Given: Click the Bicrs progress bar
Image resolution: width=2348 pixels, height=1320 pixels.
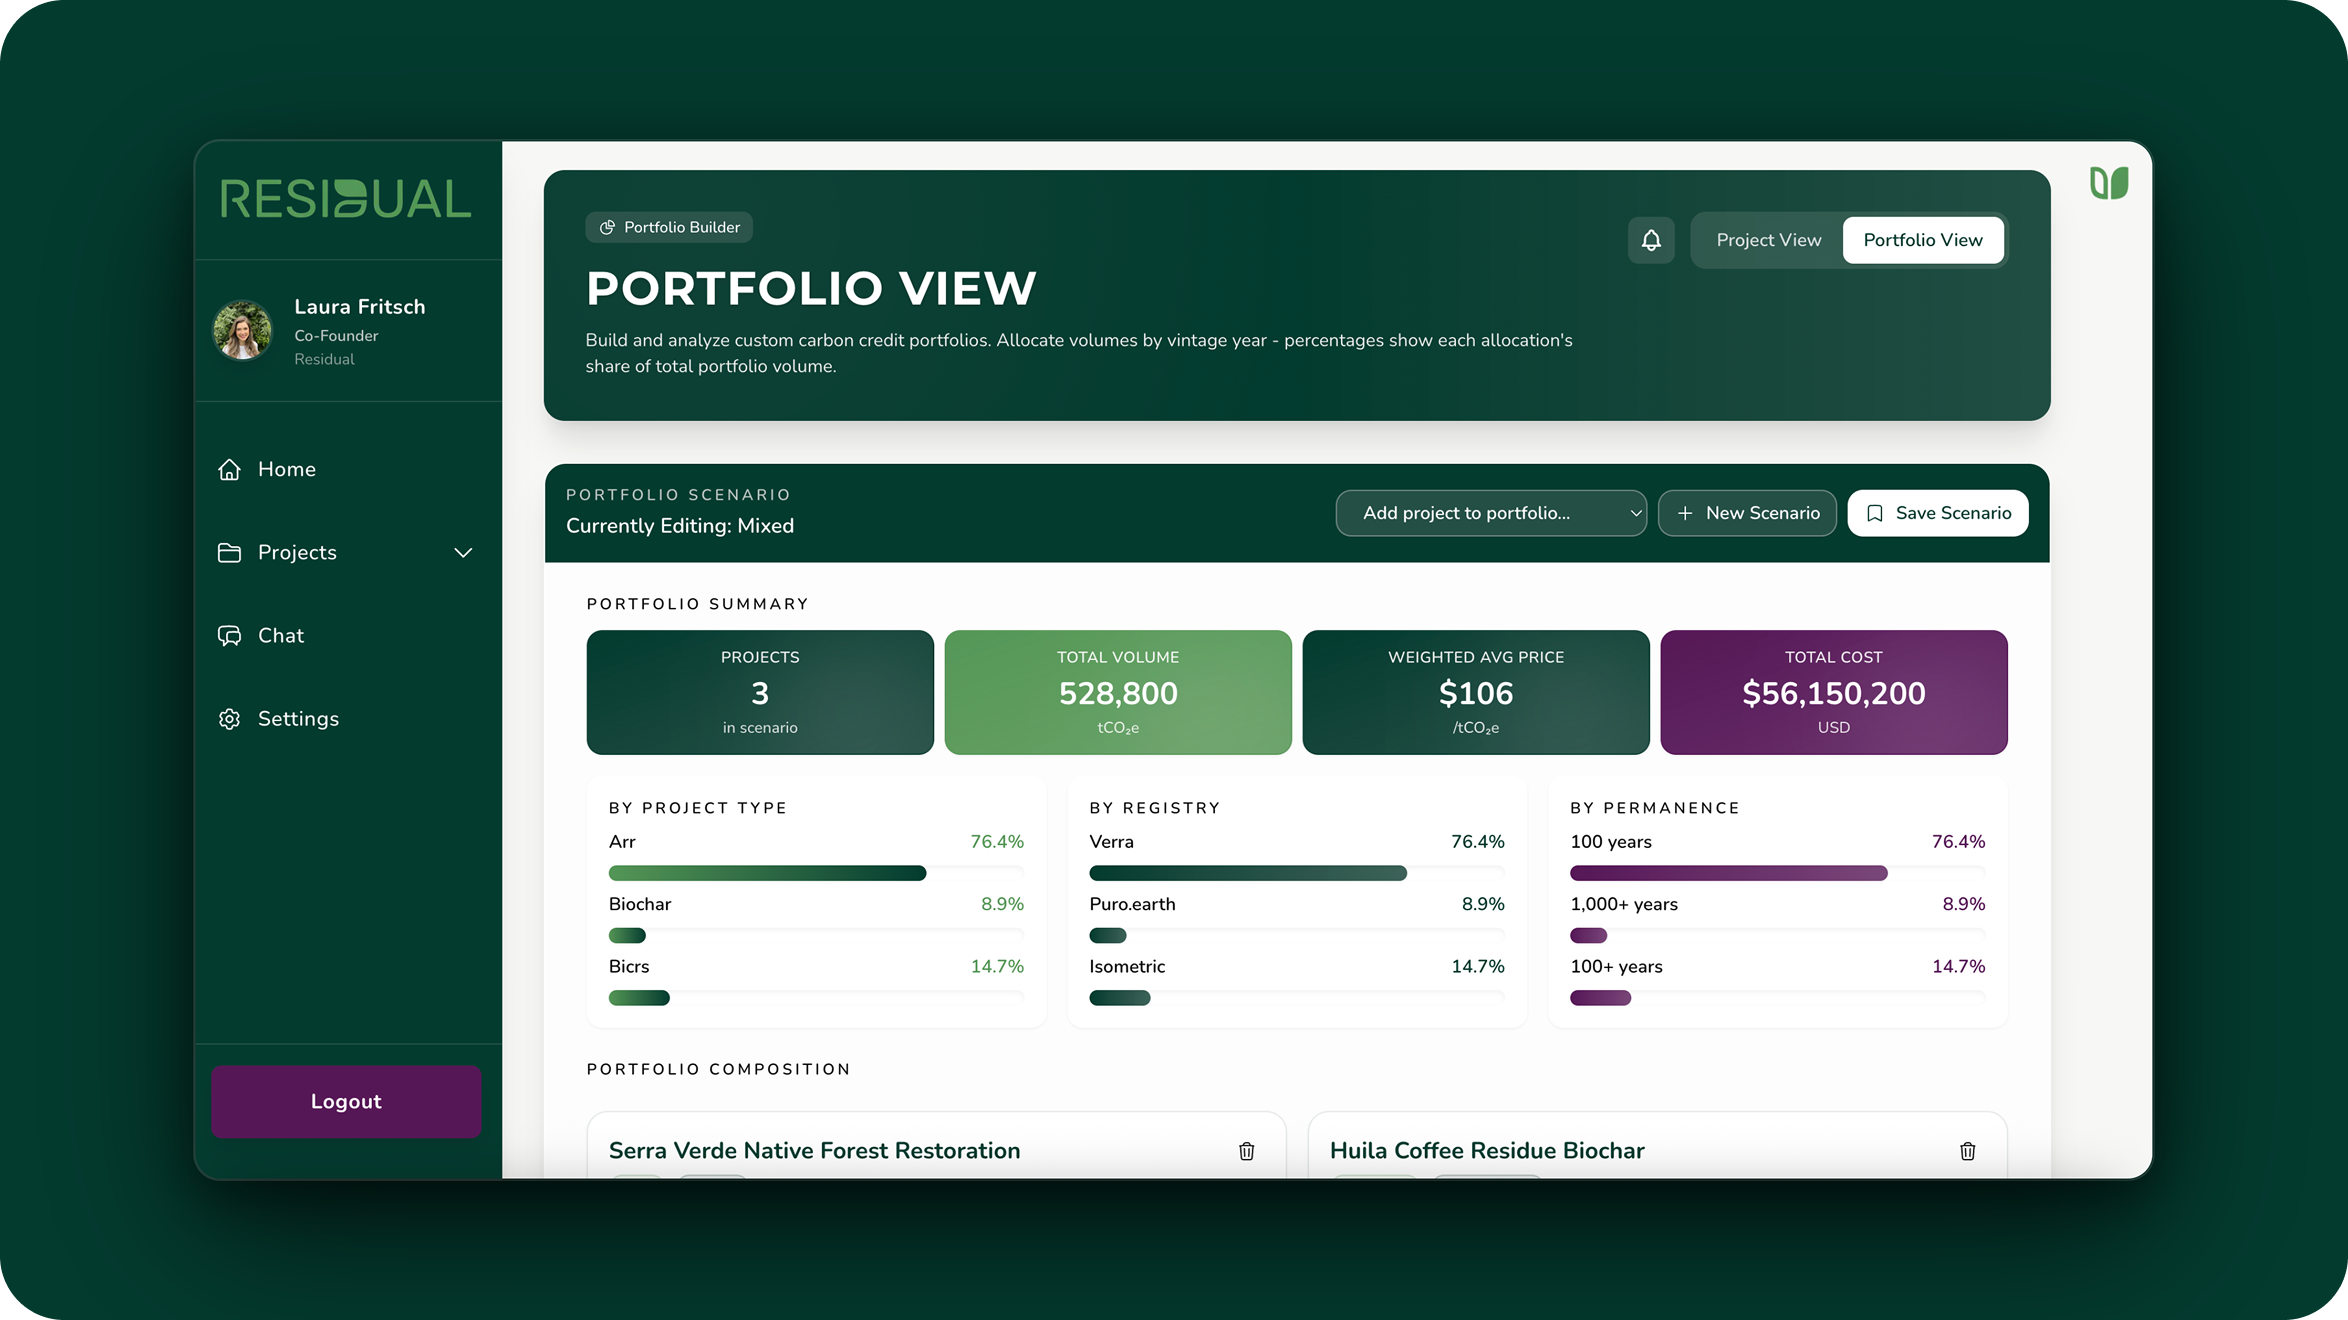Looking at the screenshot, I should click(x=816, y=998).
